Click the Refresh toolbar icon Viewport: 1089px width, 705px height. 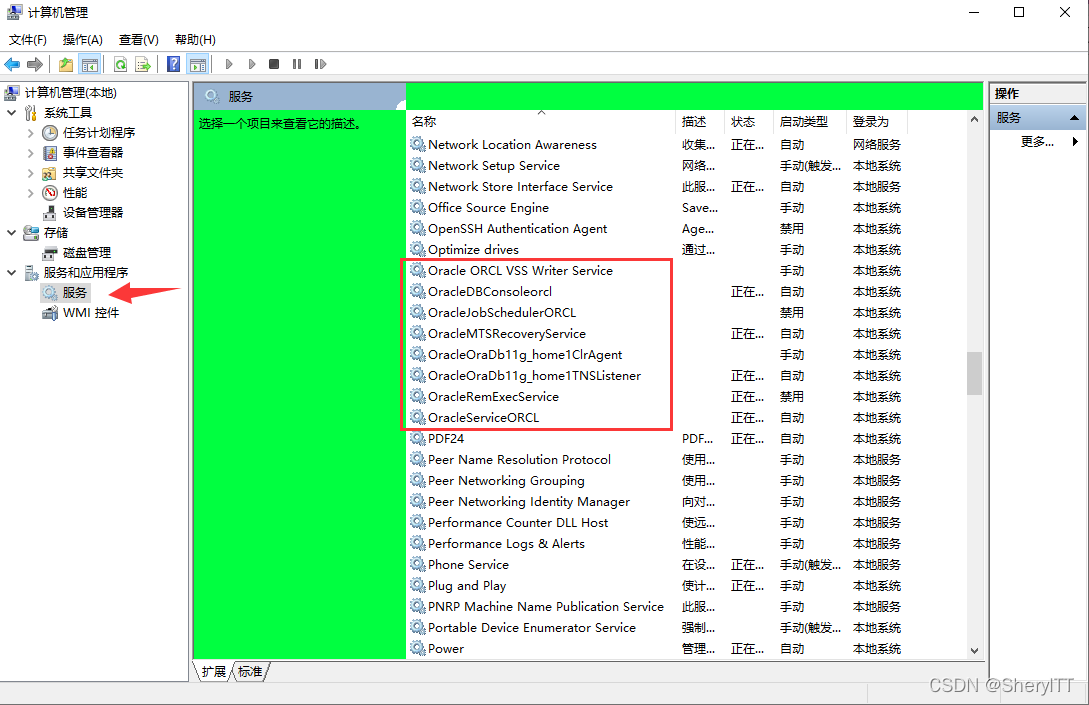tap(121, 65)
